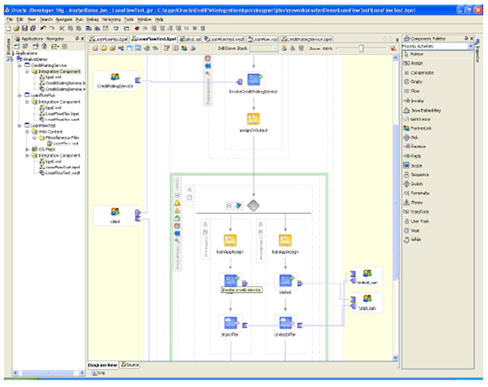
Task: Click the Zoom slider handle in diagram toolbar
Action: (361, 49)
